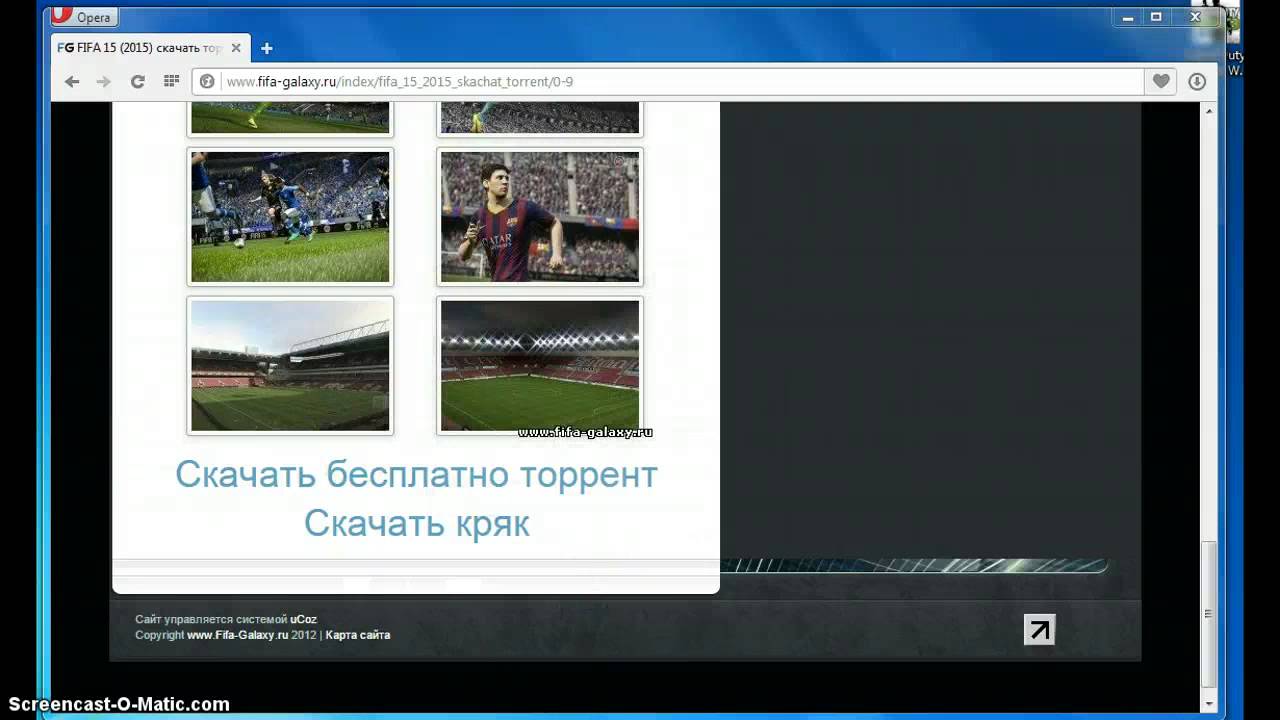Open a new tab with plus button
Image resolution: width=1280 pixels, height=720 pixels.
pos(266,48)
